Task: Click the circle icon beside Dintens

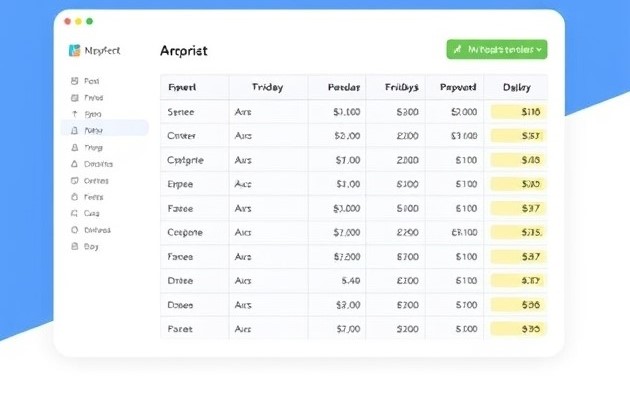Action: 74,230
